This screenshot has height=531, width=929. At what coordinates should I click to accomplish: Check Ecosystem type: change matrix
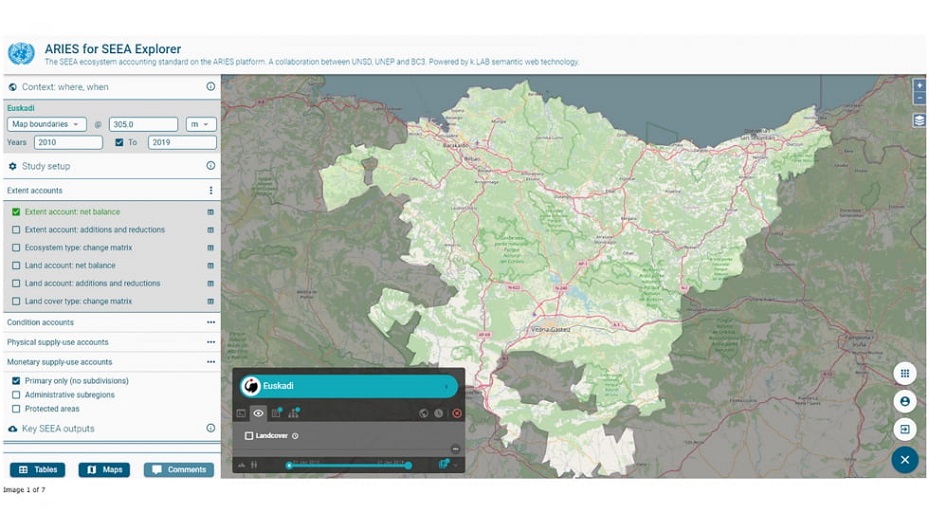(x=16, y=248)
